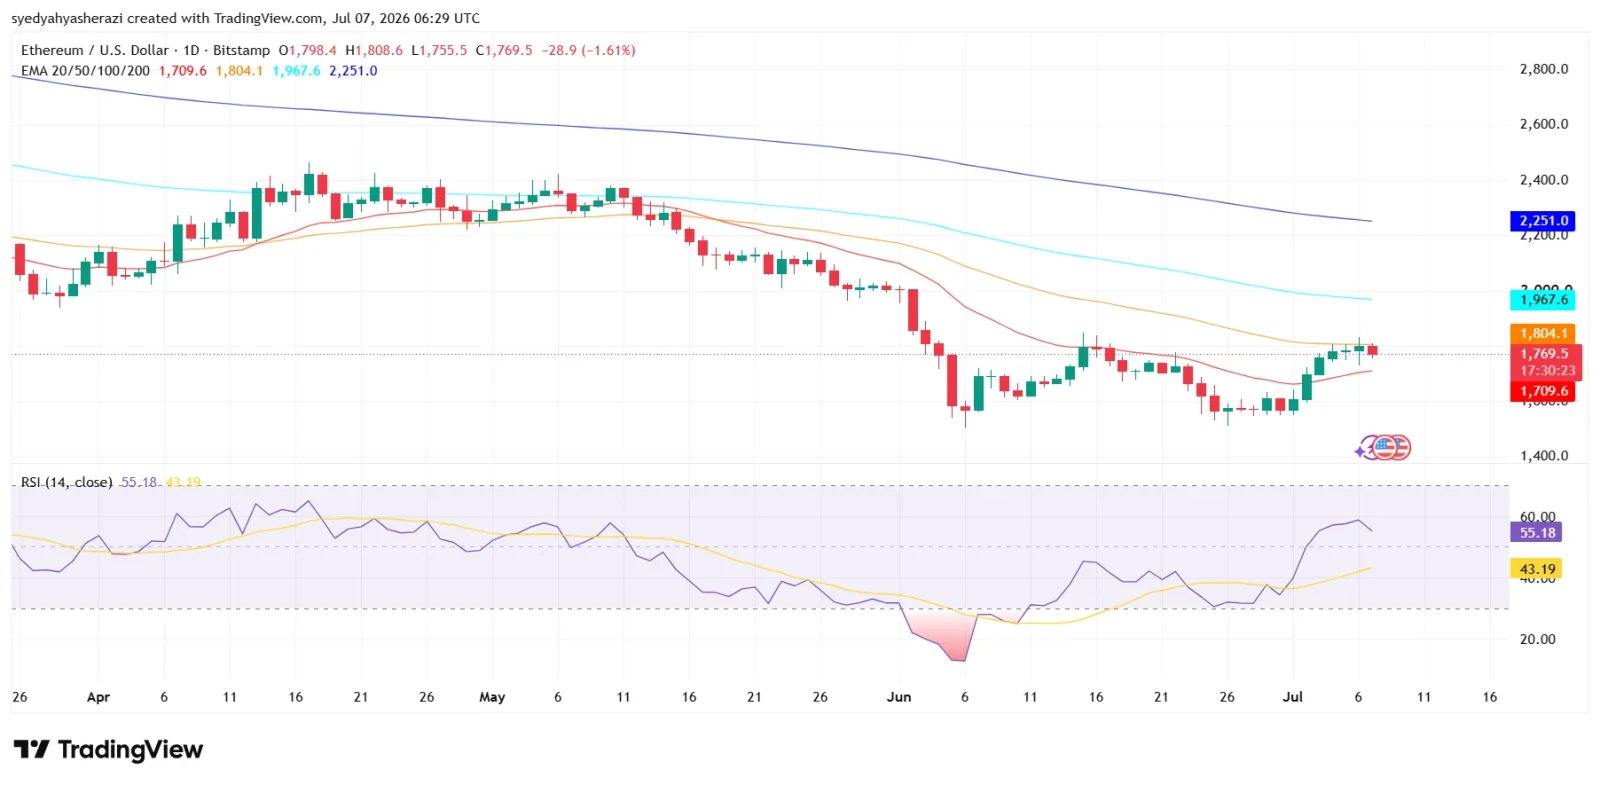
Task: Click the 2,600.0 price axis label
Action: (1544, 124)
